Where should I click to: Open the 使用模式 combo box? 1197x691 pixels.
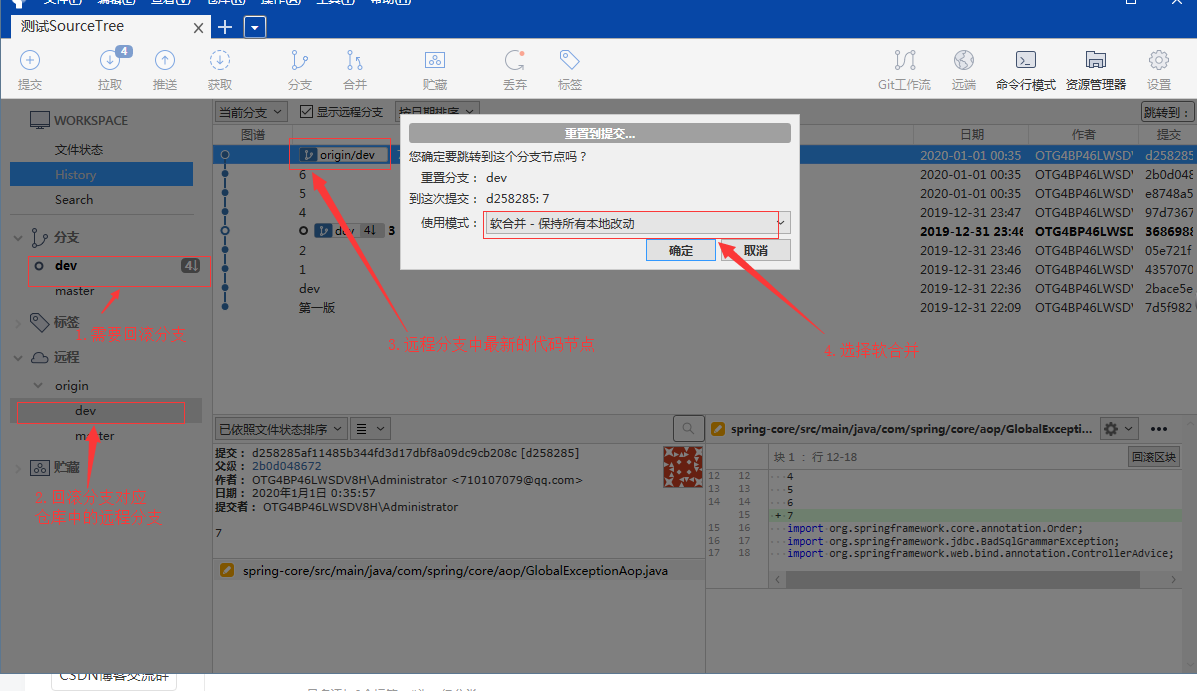(x=636, y=223)
